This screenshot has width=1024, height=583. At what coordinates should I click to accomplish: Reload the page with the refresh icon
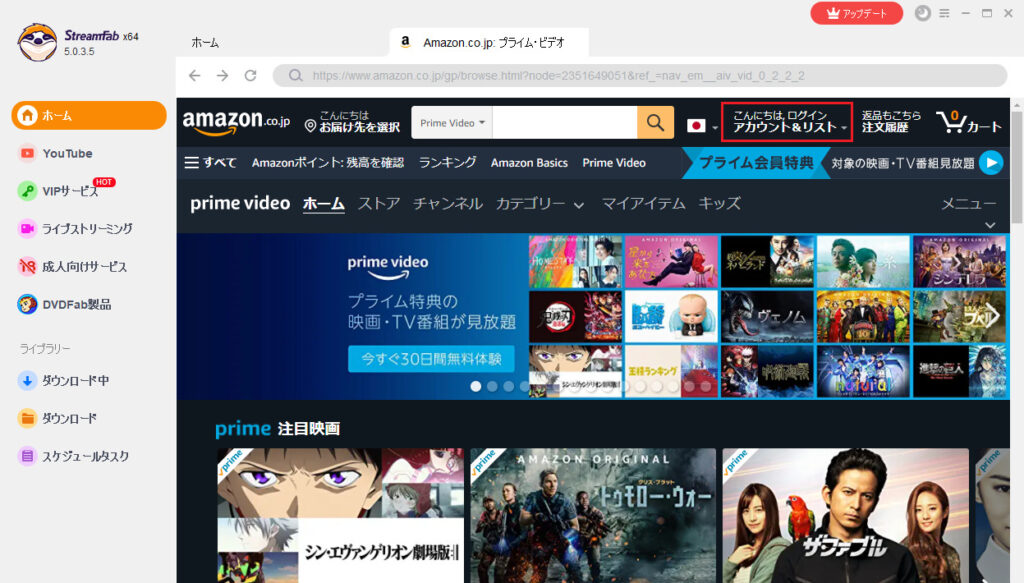(x=251, y=76)
